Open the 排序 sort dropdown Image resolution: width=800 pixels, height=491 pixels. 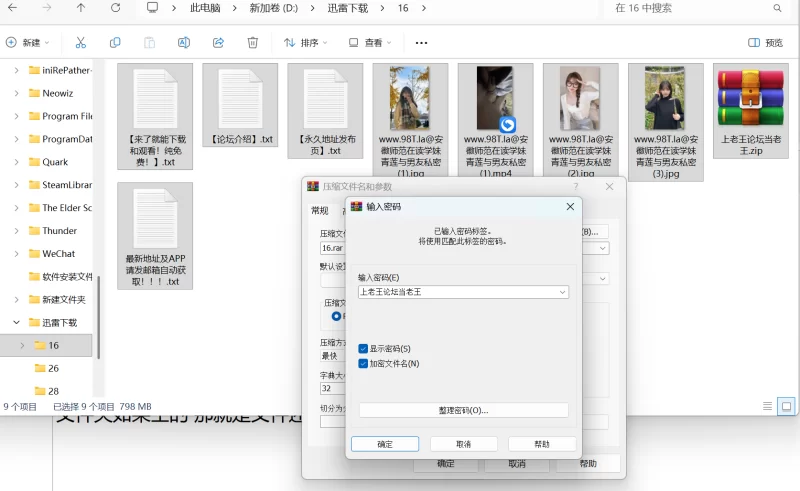click(306, 43)
